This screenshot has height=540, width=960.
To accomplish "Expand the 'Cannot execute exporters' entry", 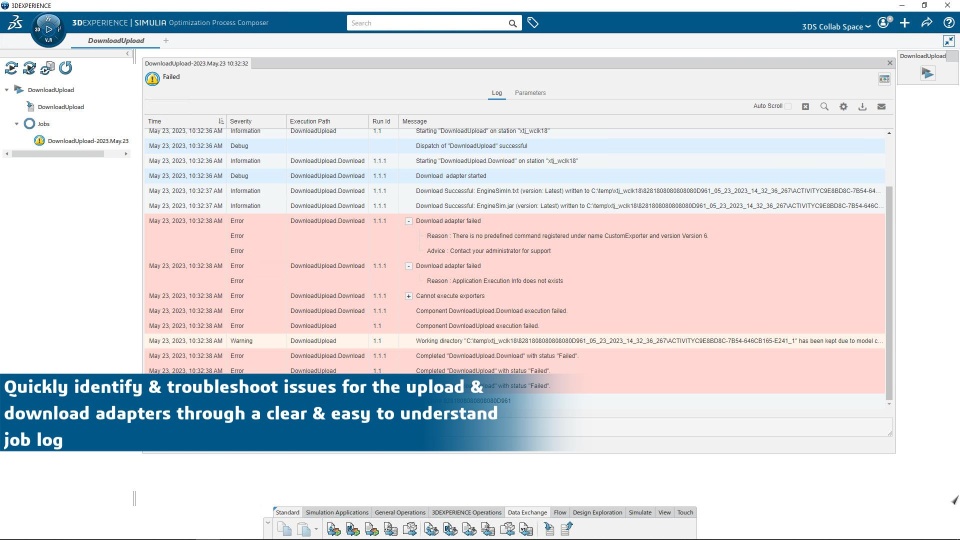I will 408,296.
